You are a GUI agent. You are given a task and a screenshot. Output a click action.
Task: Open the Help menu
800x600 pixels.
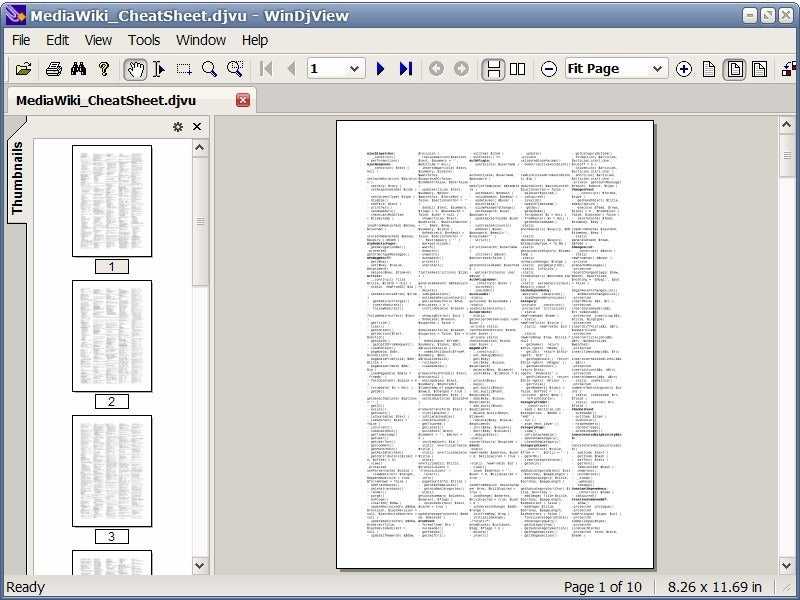click(255, 40)
